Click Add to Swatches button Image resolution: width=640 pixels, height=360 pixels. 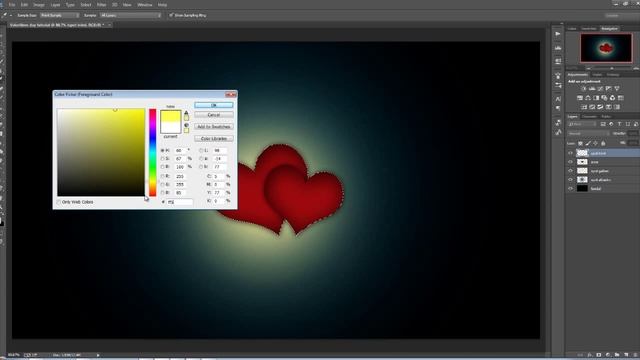click(213, 127)
